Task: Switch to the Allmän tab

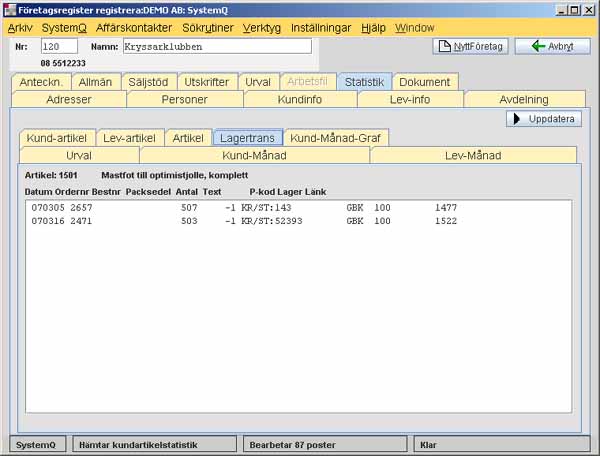Action: (95, 82)
